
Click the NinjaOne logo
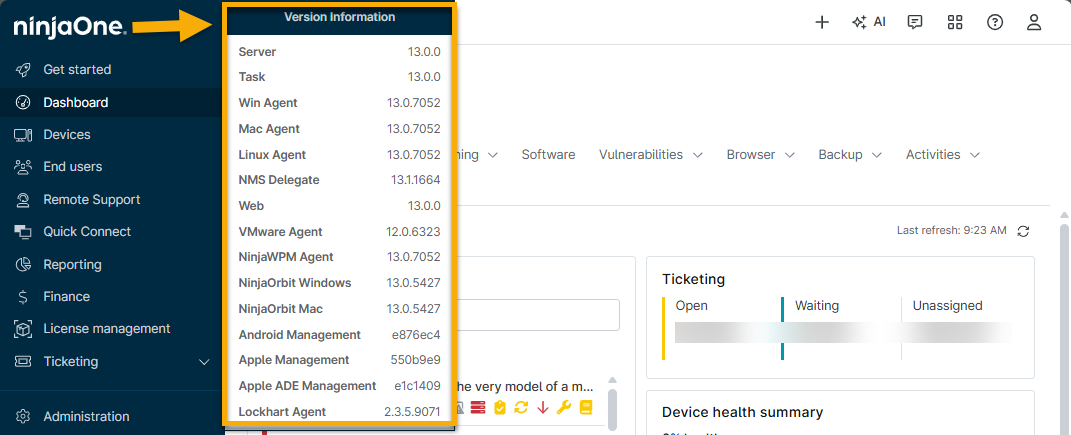point(70,27)
